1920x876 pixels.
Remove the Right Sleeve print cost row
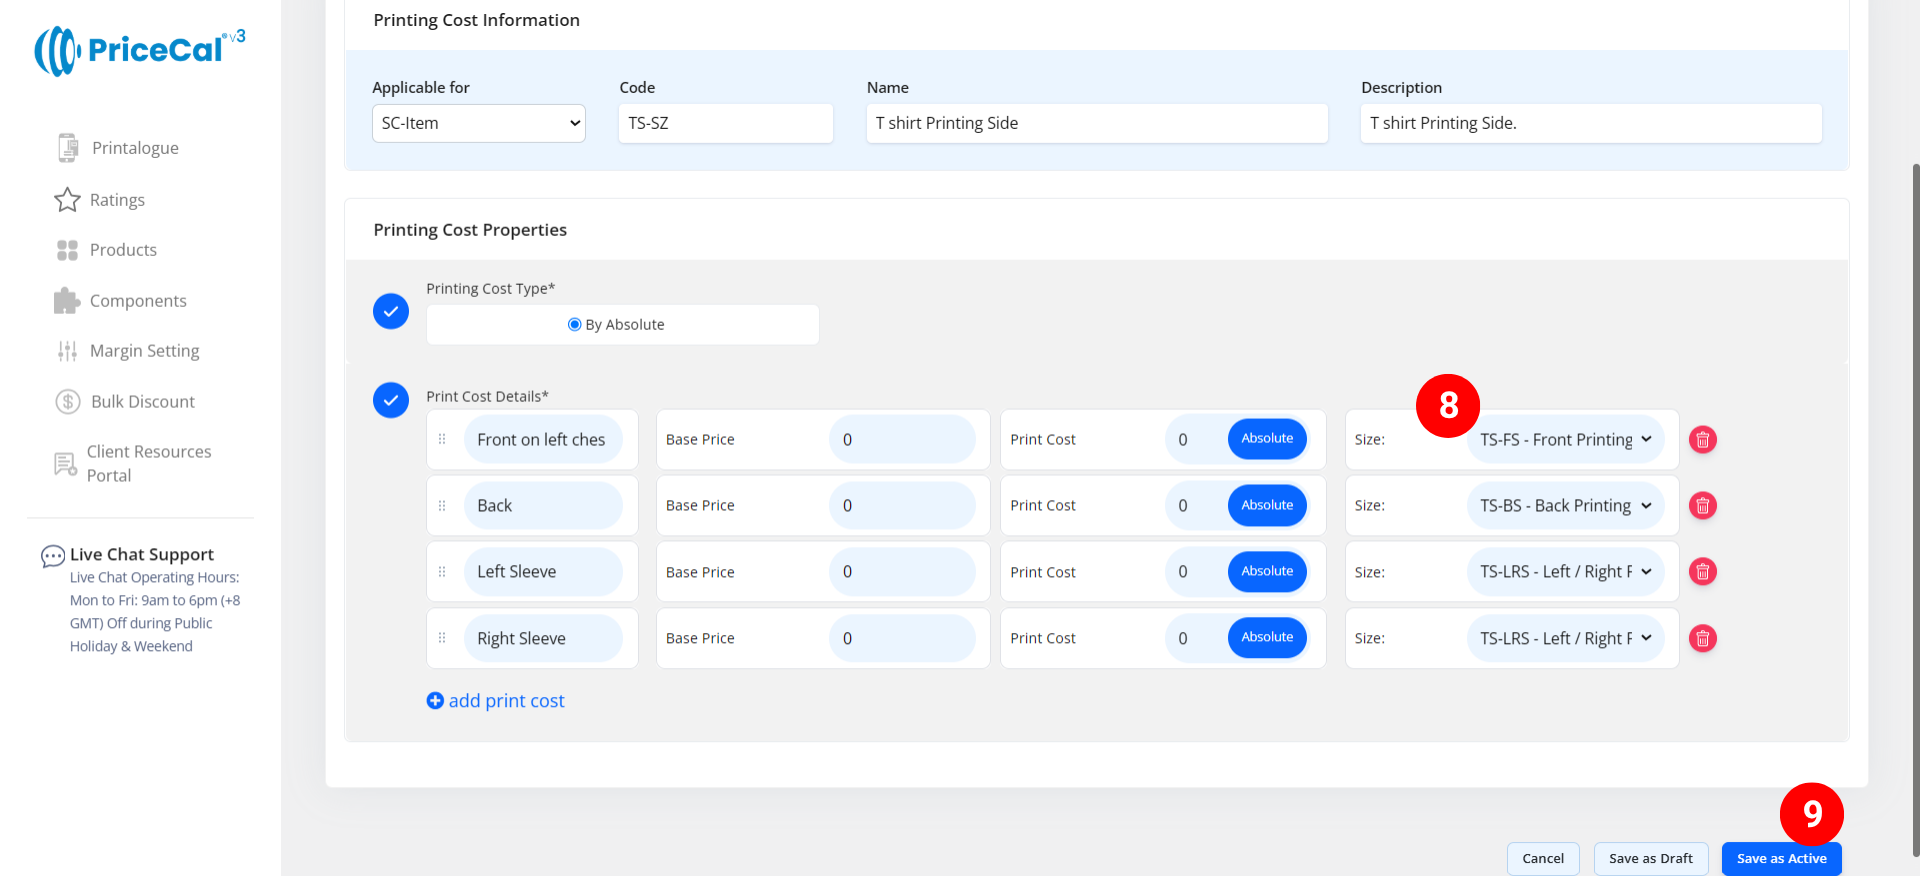pos(1702,638)
